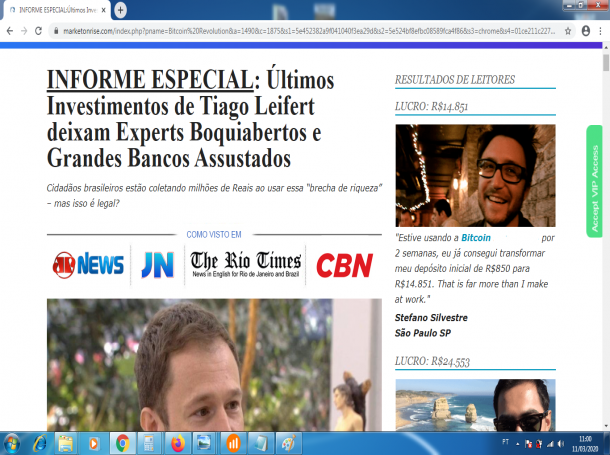Image resolution: width=610 pixels, height=455 pixels.
Task: Click the subtitle about brecha de riqueza
Action: click(x=214, y=196)
